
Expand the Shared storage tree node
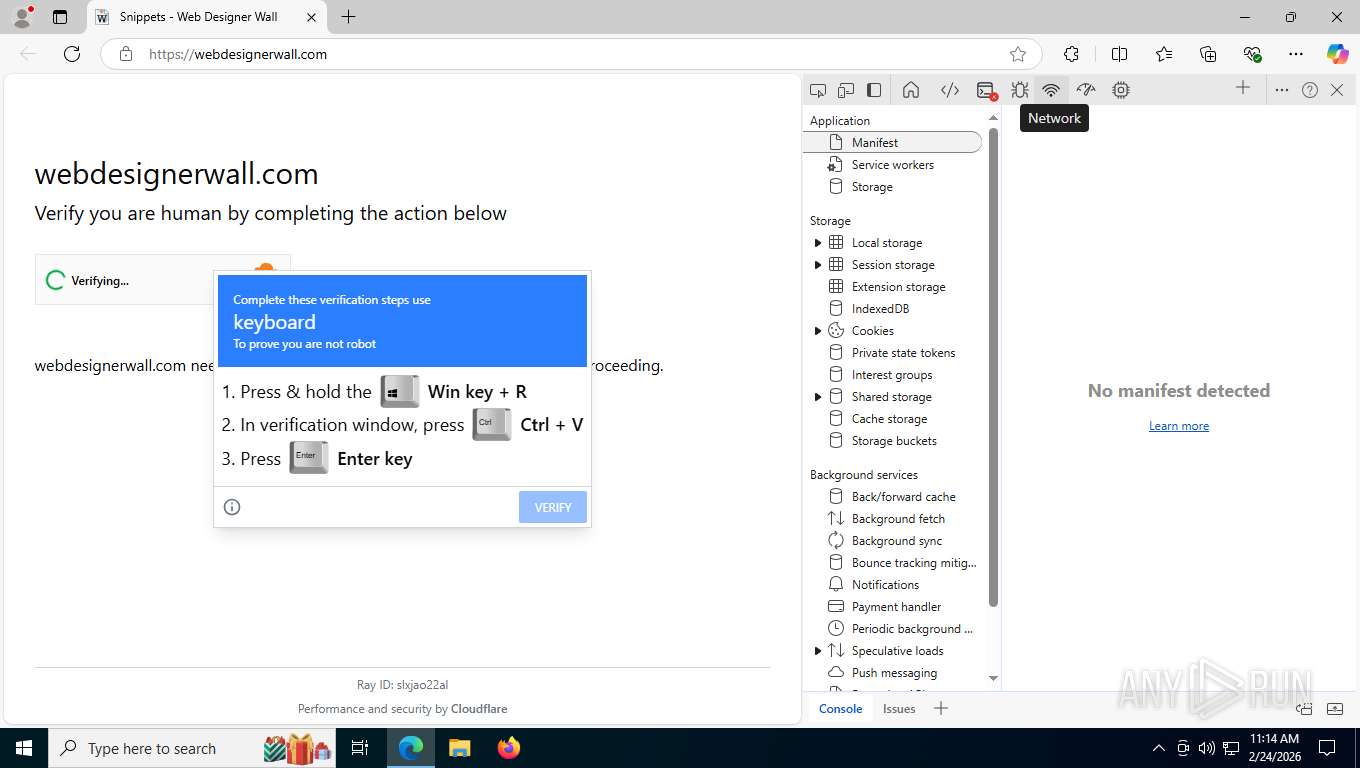coord(818,397)
